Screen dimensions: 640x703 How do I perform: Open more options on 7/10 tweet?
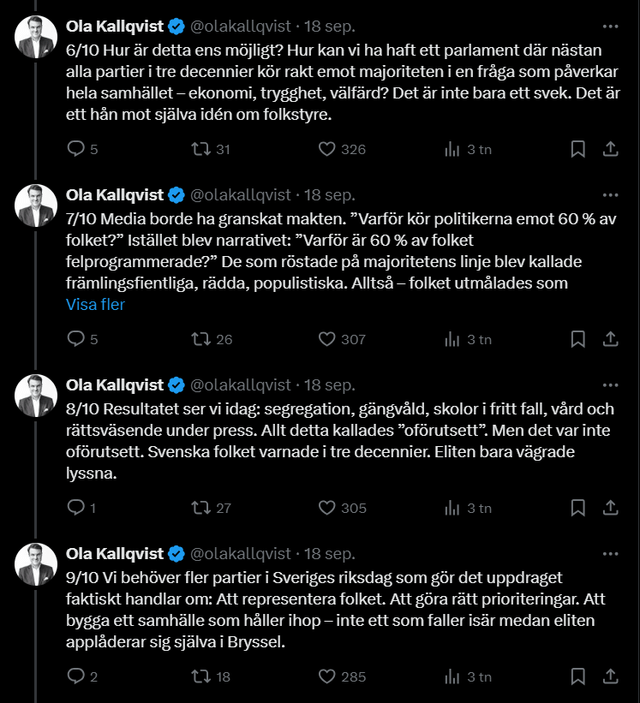[x=610, y=194]
